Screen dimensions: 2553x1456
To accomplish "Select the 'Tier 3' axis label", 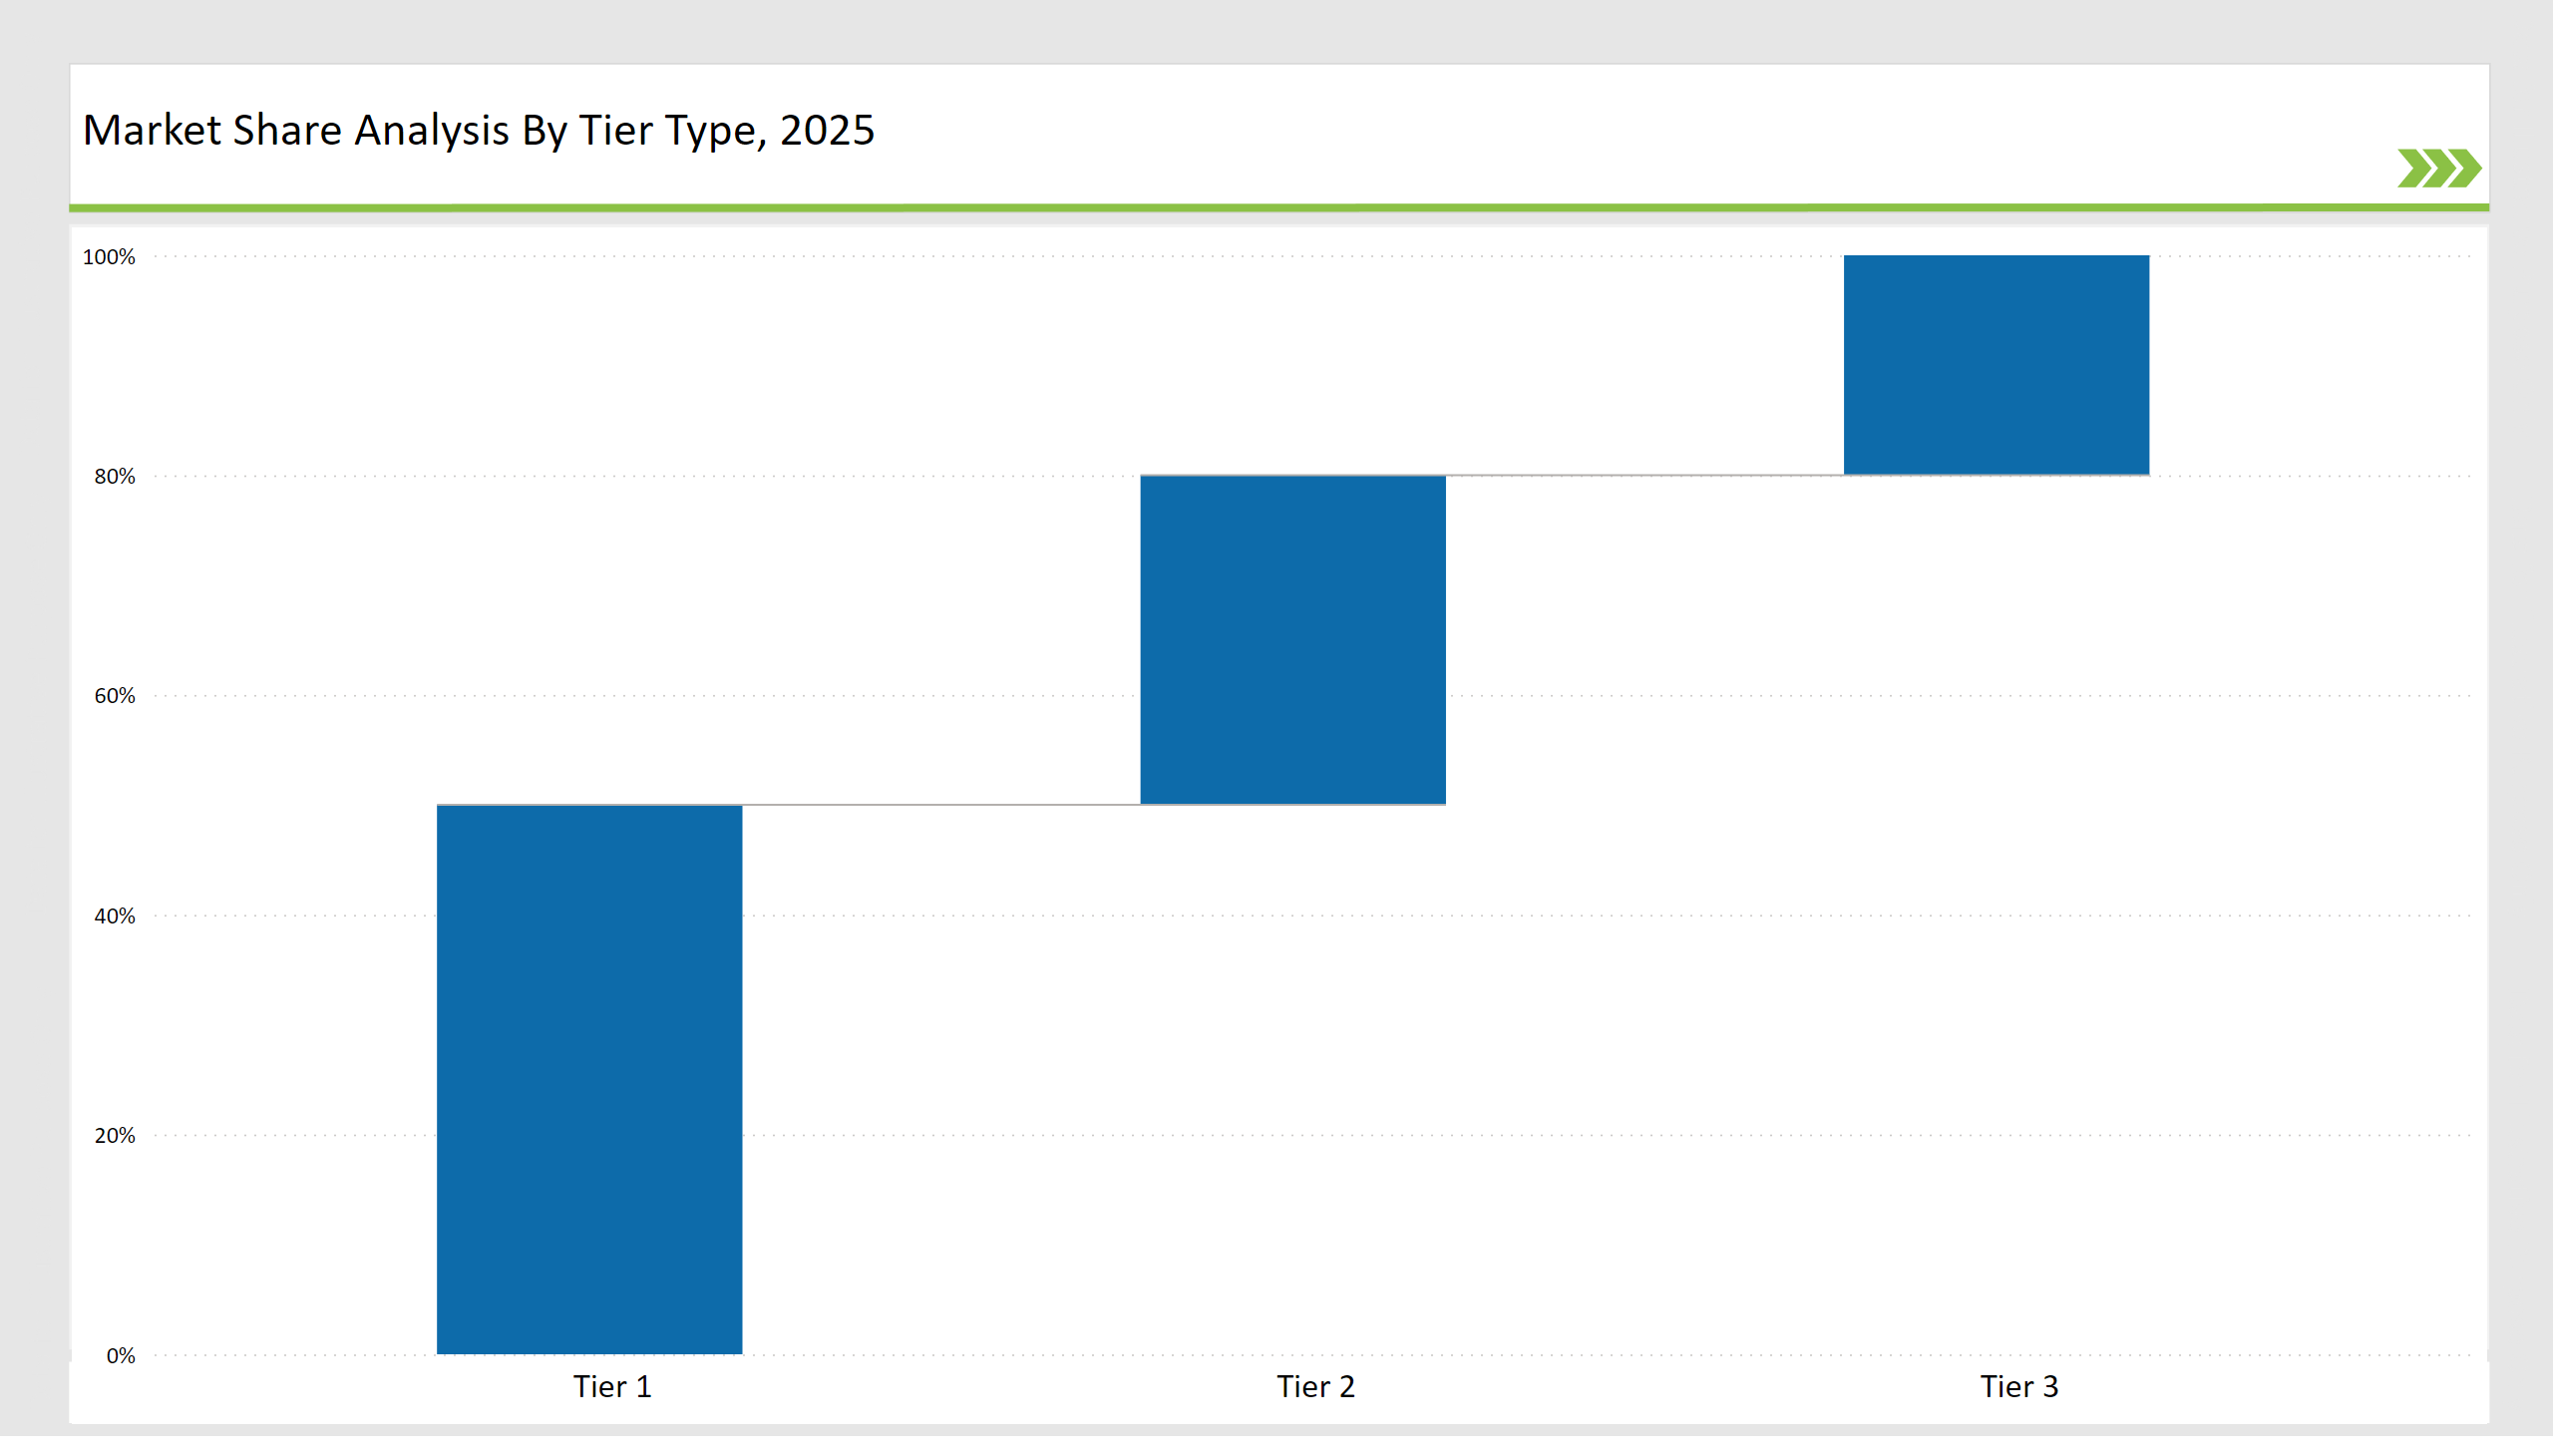I will [x=2019, y=1386].
